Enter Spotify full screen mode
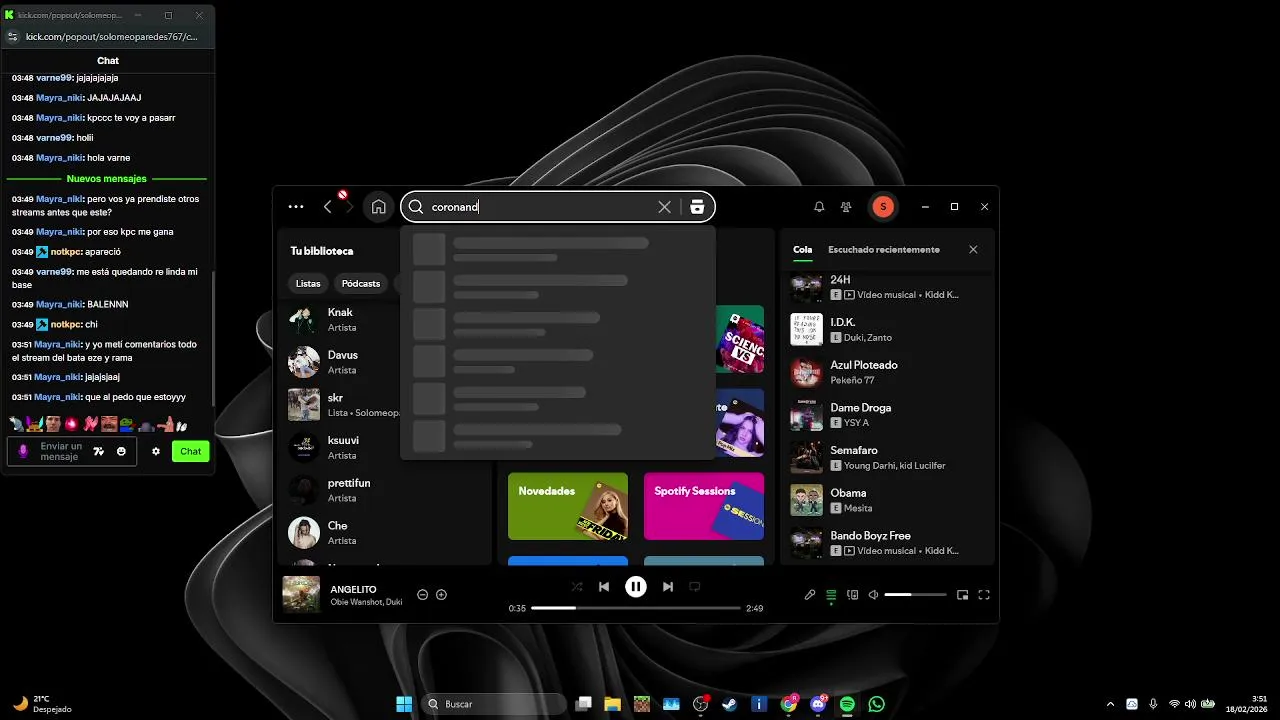 984,595
